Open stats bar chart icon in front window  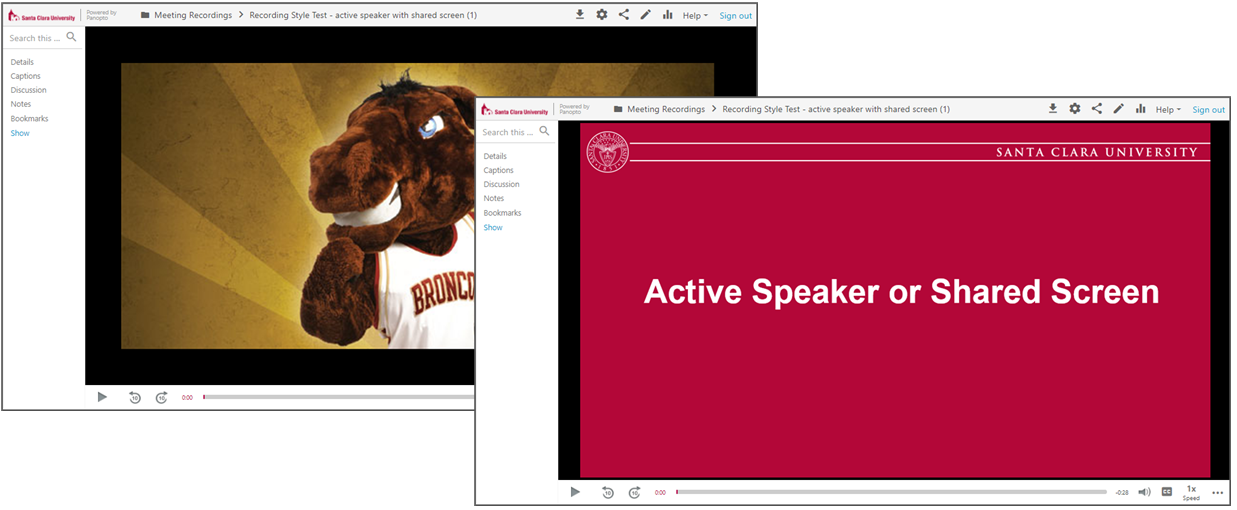[x=1140, y=109]
